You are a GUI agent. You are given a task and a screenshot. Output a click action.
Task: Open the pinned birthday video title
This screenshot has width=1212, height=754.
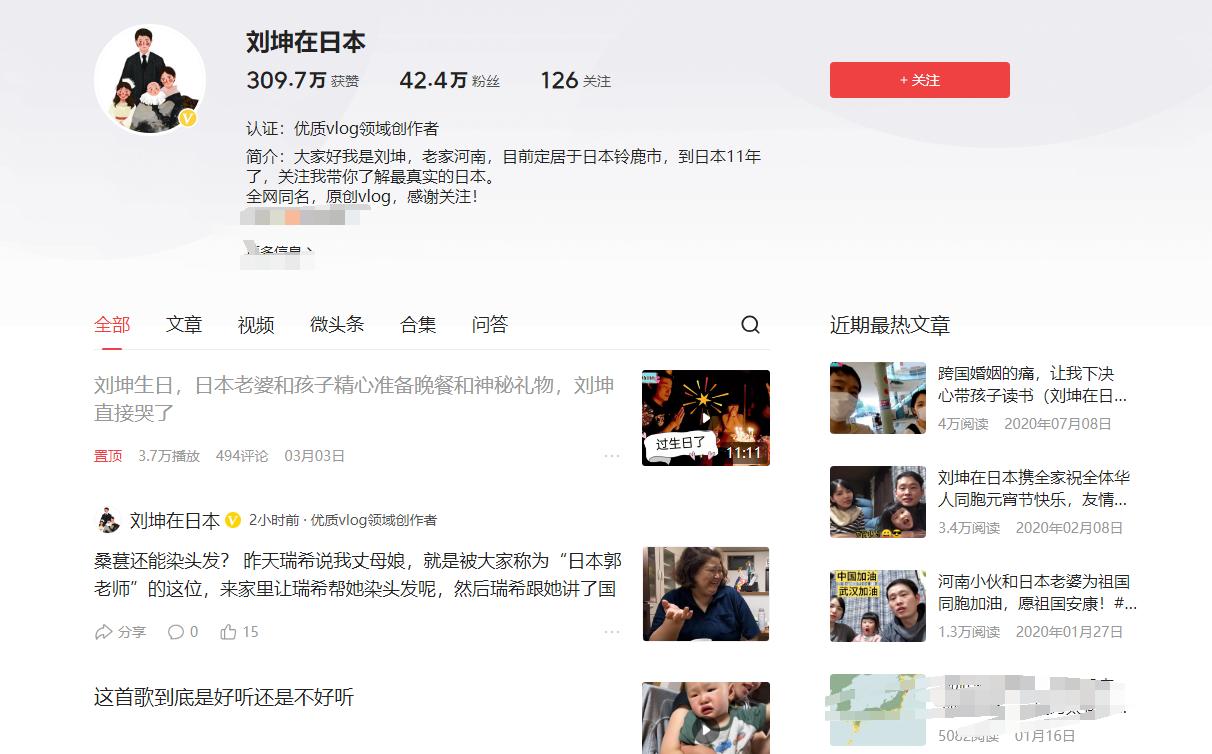(x=354, y=398)
